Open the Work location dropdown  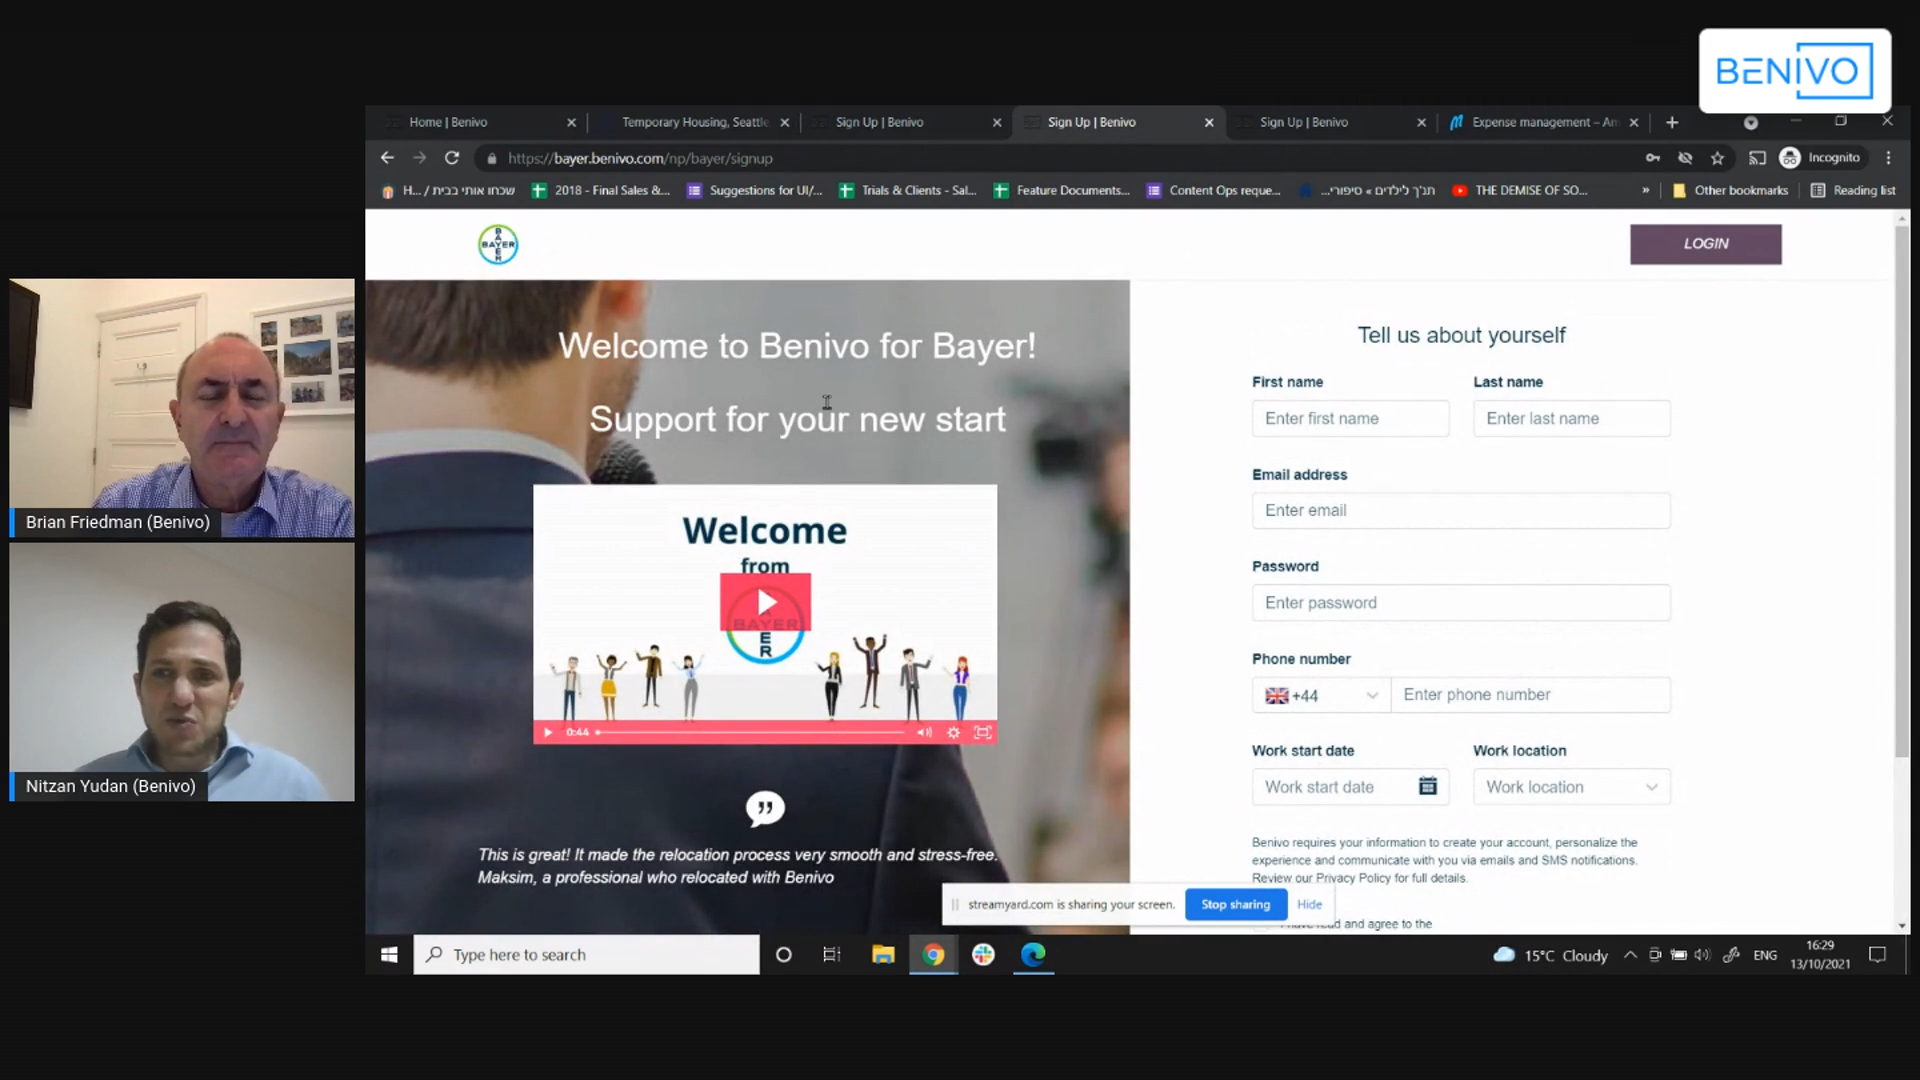pyautogui.click(x=1571, y=787)
